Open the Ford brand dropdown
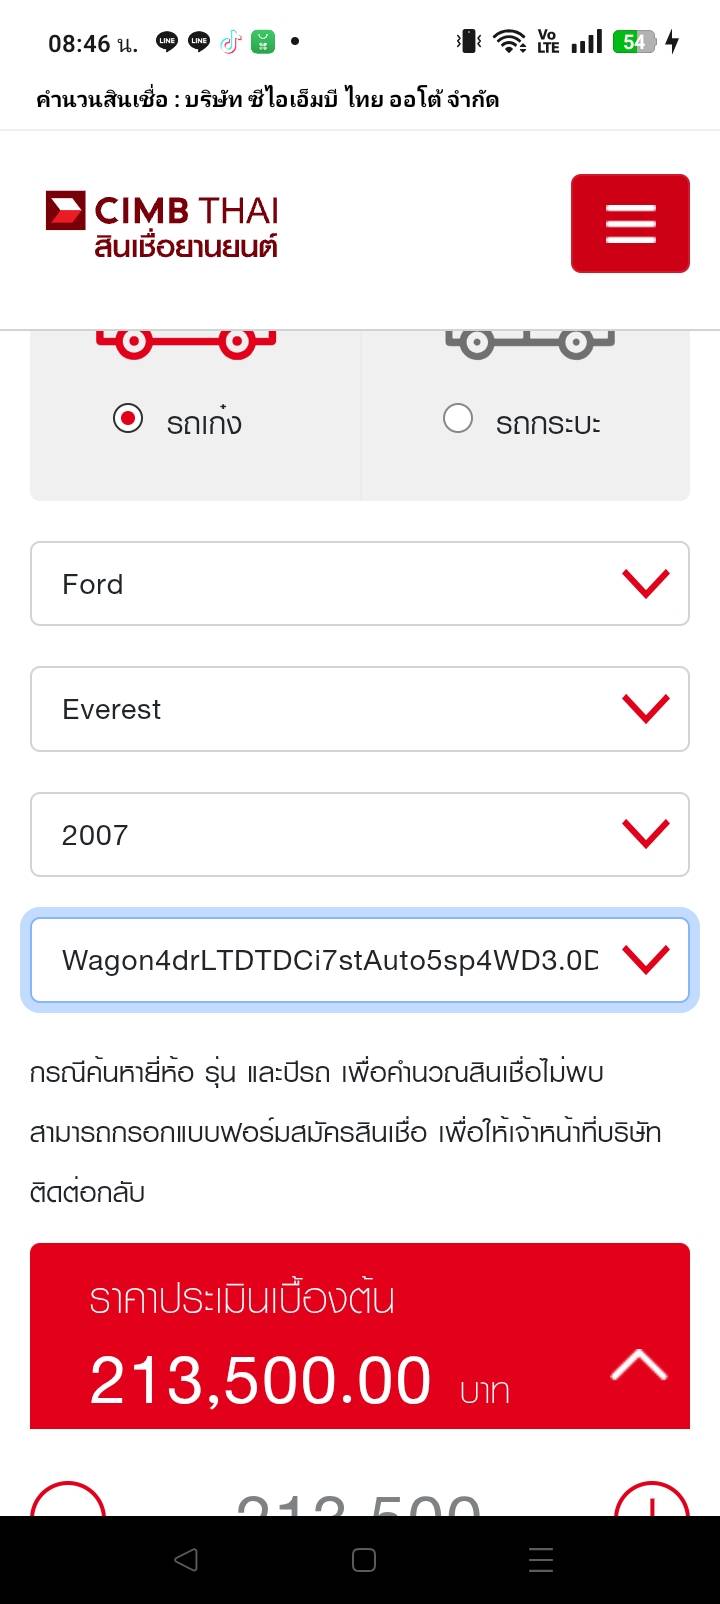The image size is (720, 1604). (x=360, y=584)
